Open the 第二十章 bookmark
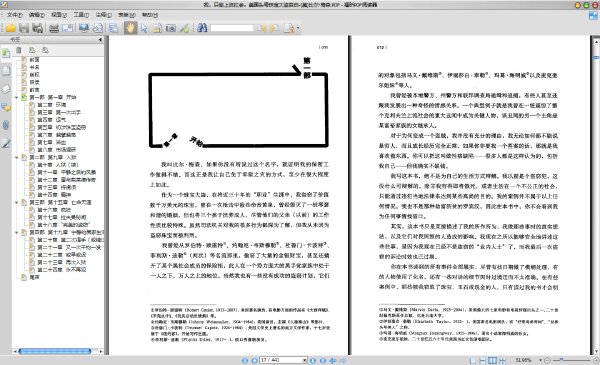600x365 pixels. [70, 240]
